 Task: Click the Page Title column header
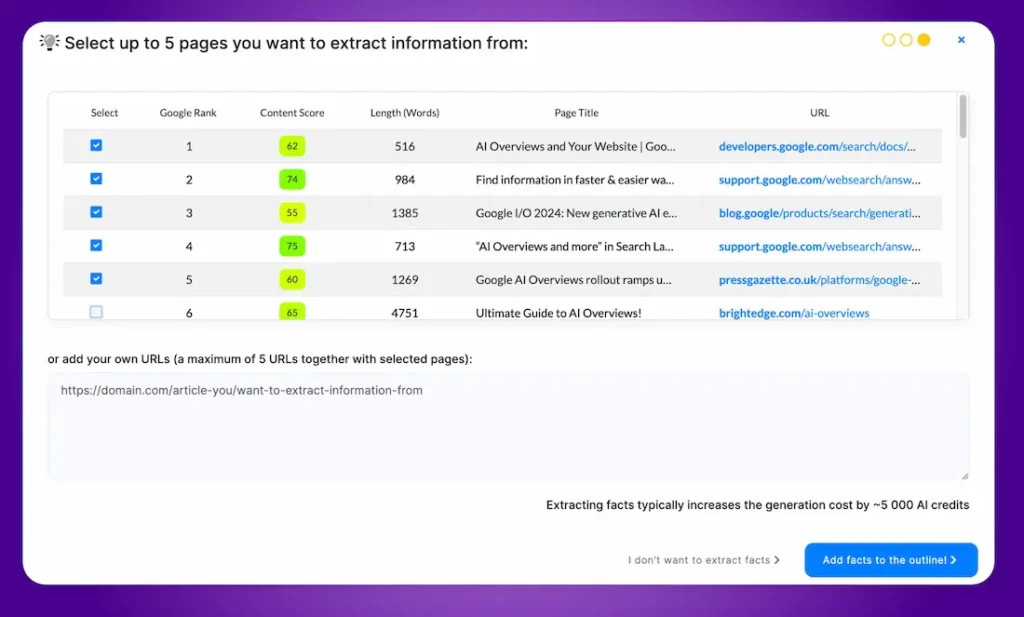pyautogui.click(x=576, y=113)
